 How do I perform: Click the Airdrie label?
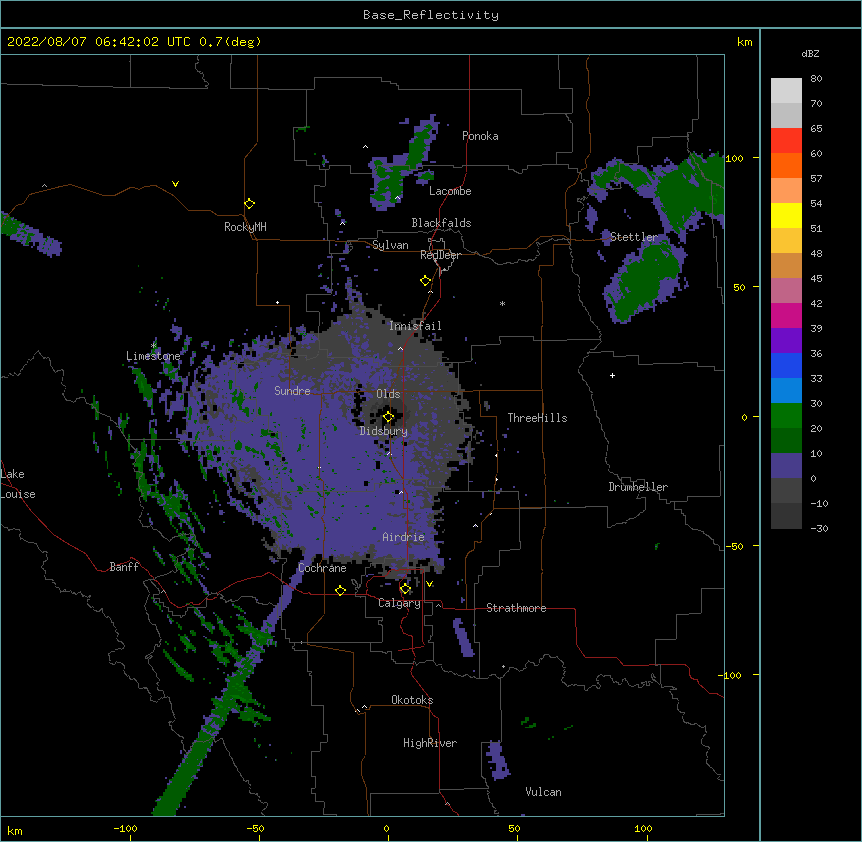click(x=403, y=537)
